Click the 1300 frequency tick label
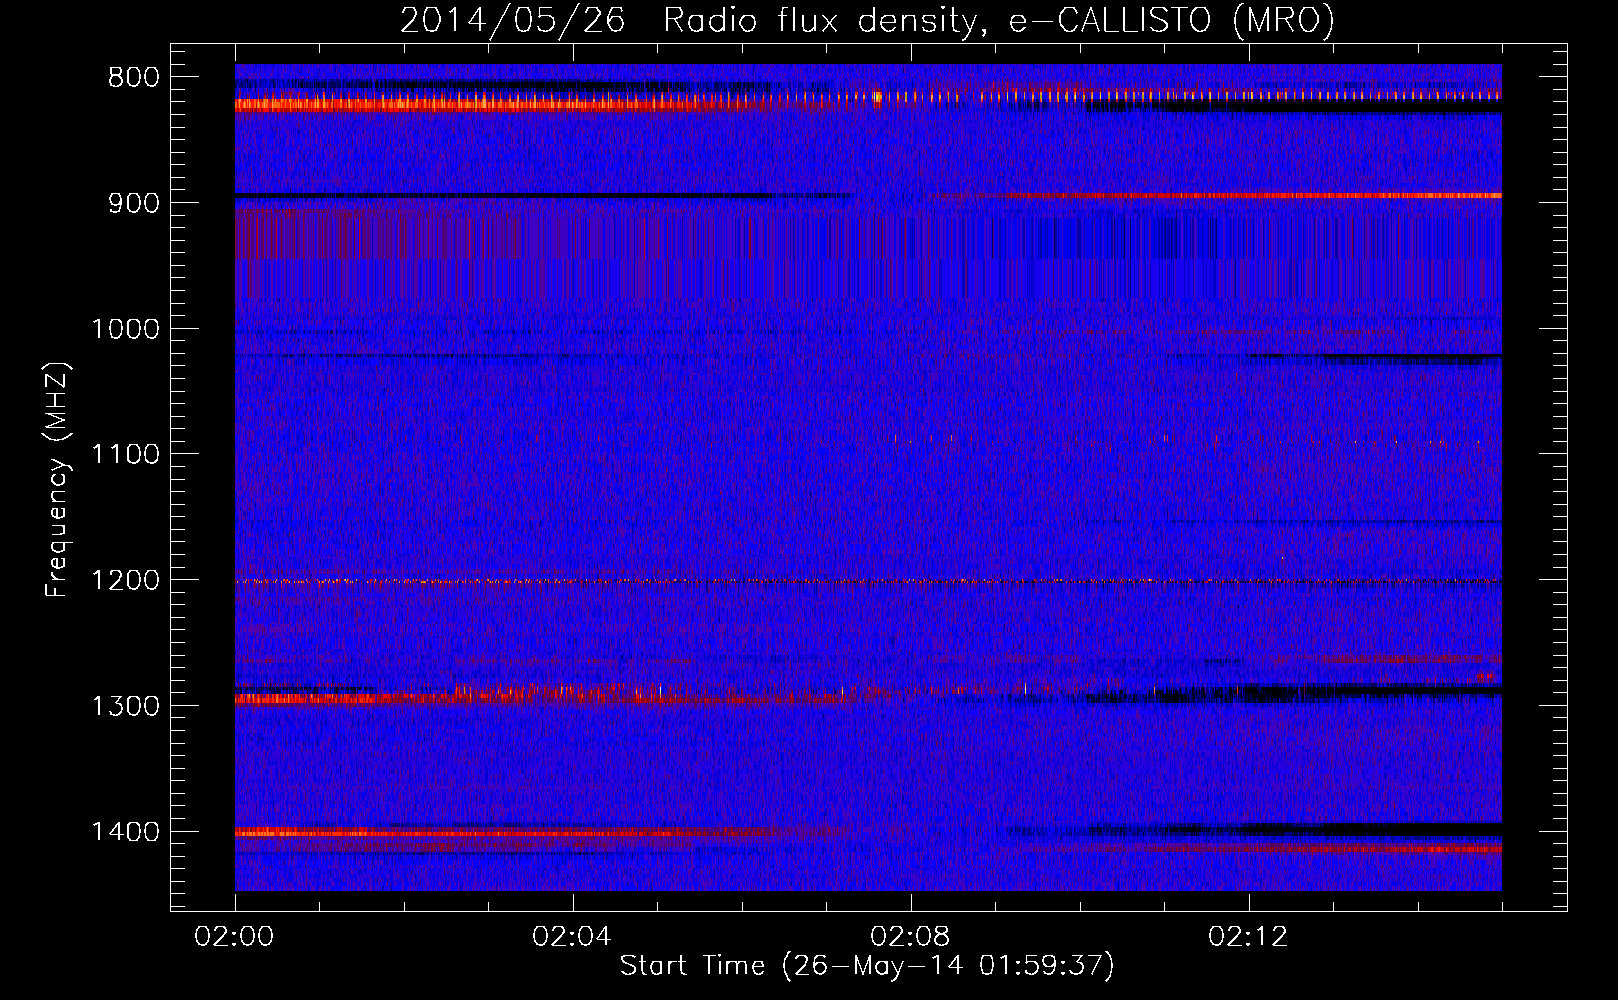Screen dimensions: 1618x1000 point(126,706)
